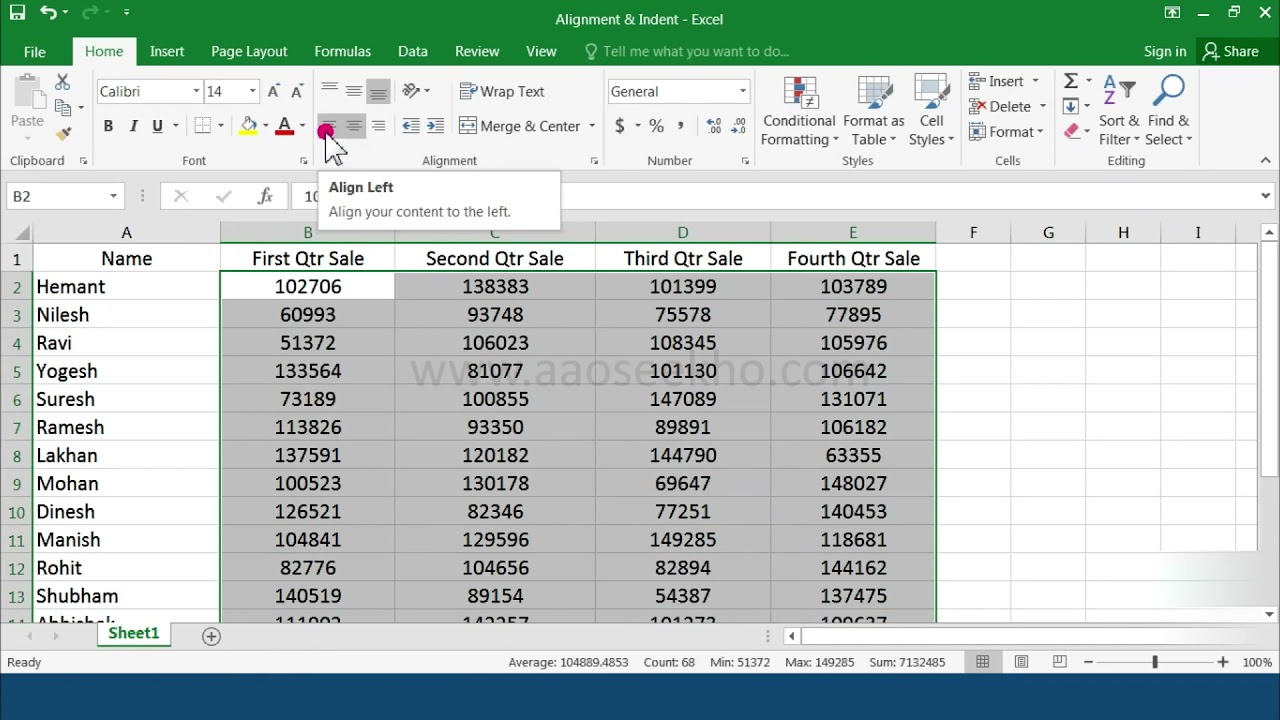Apply Percent Style format
The height and width of the screenshot is (720, 1280).
coord(656,126)
